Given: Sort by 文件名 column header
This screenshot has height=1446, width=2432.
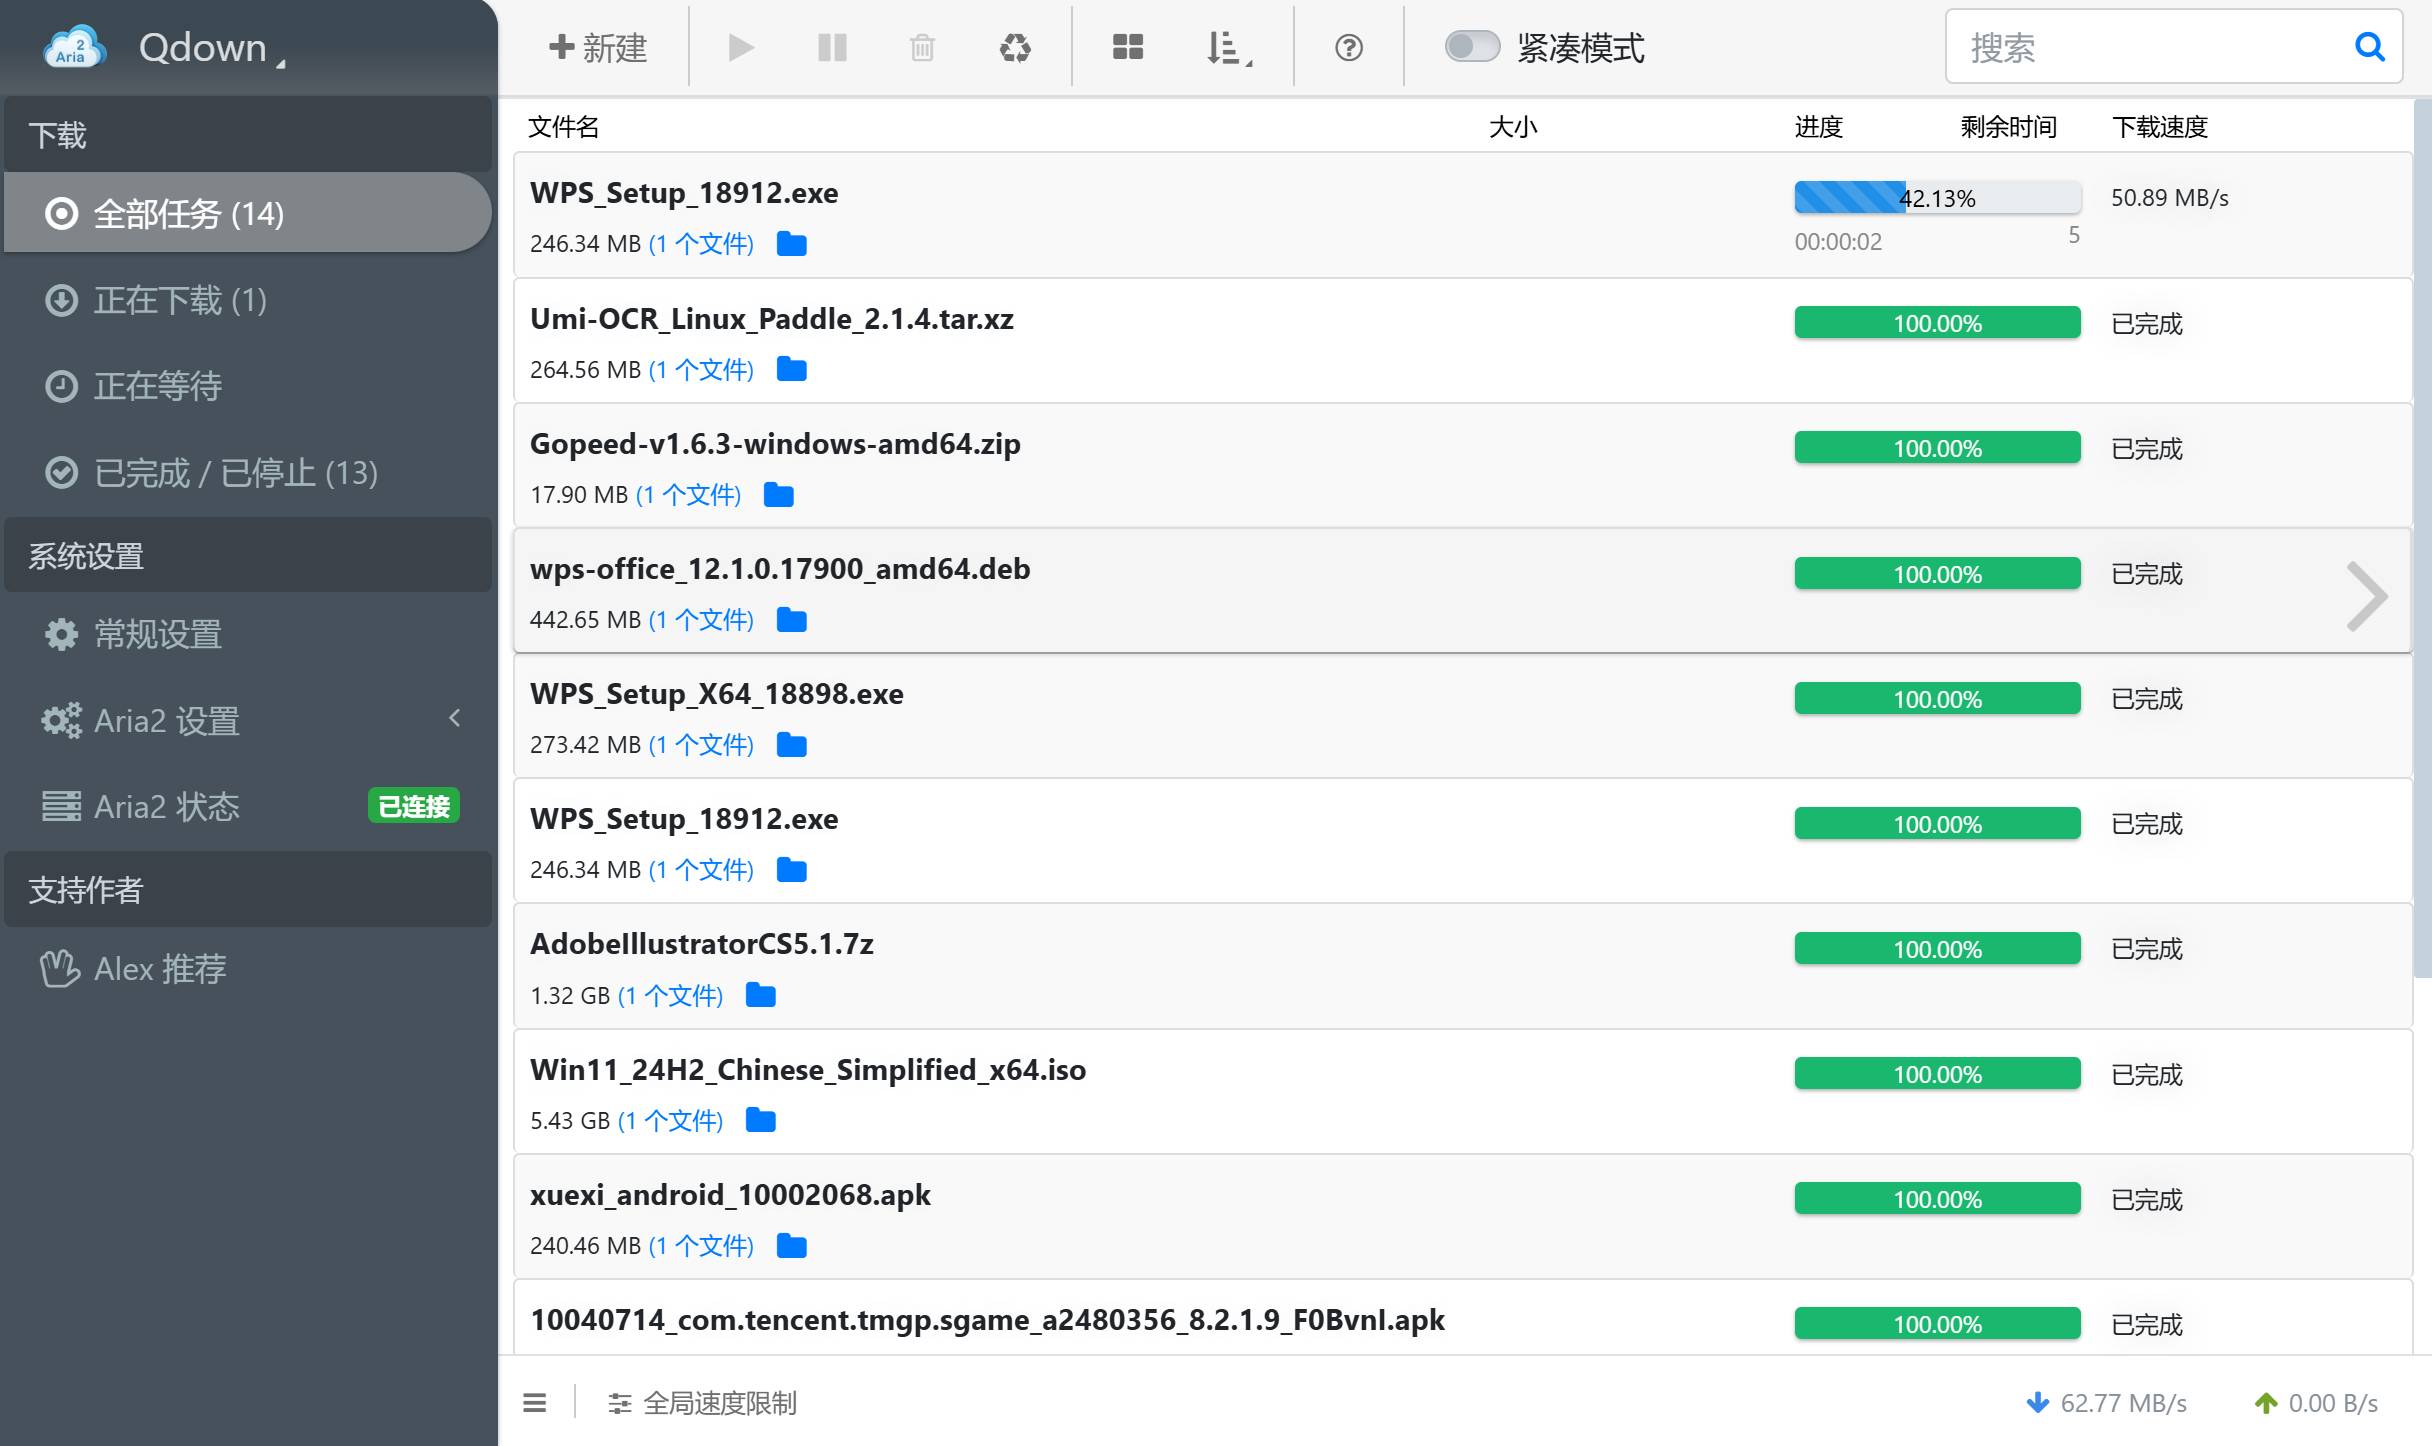Looking at the screenshot, I should (564, 127).
